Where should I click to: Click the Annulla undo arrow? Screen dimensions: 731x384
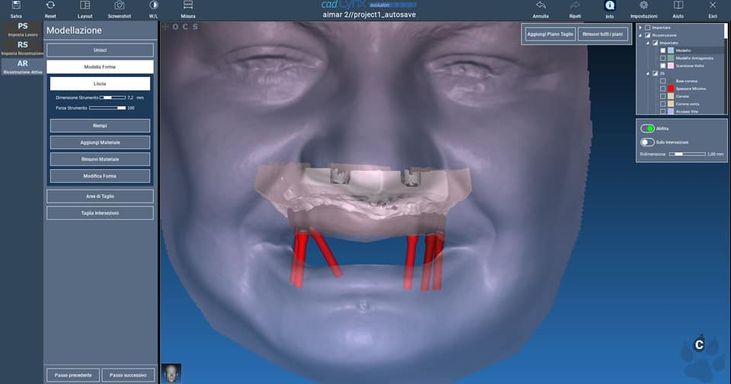[541, 6]
